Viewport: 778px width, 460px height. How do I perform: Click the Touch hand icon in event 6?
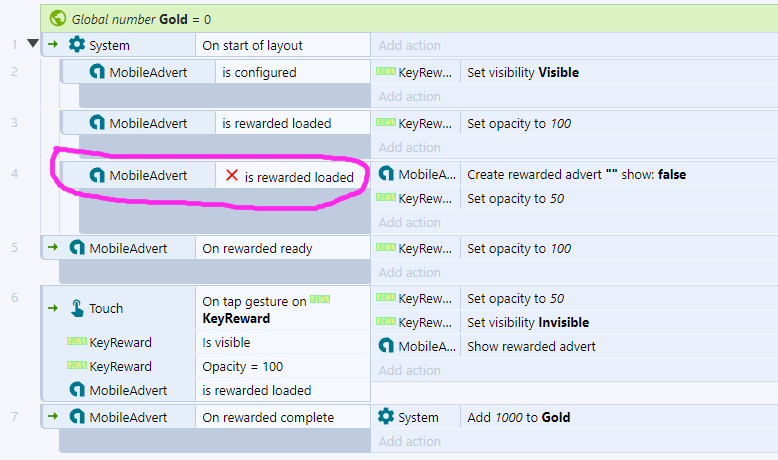(x=76, y=308)
